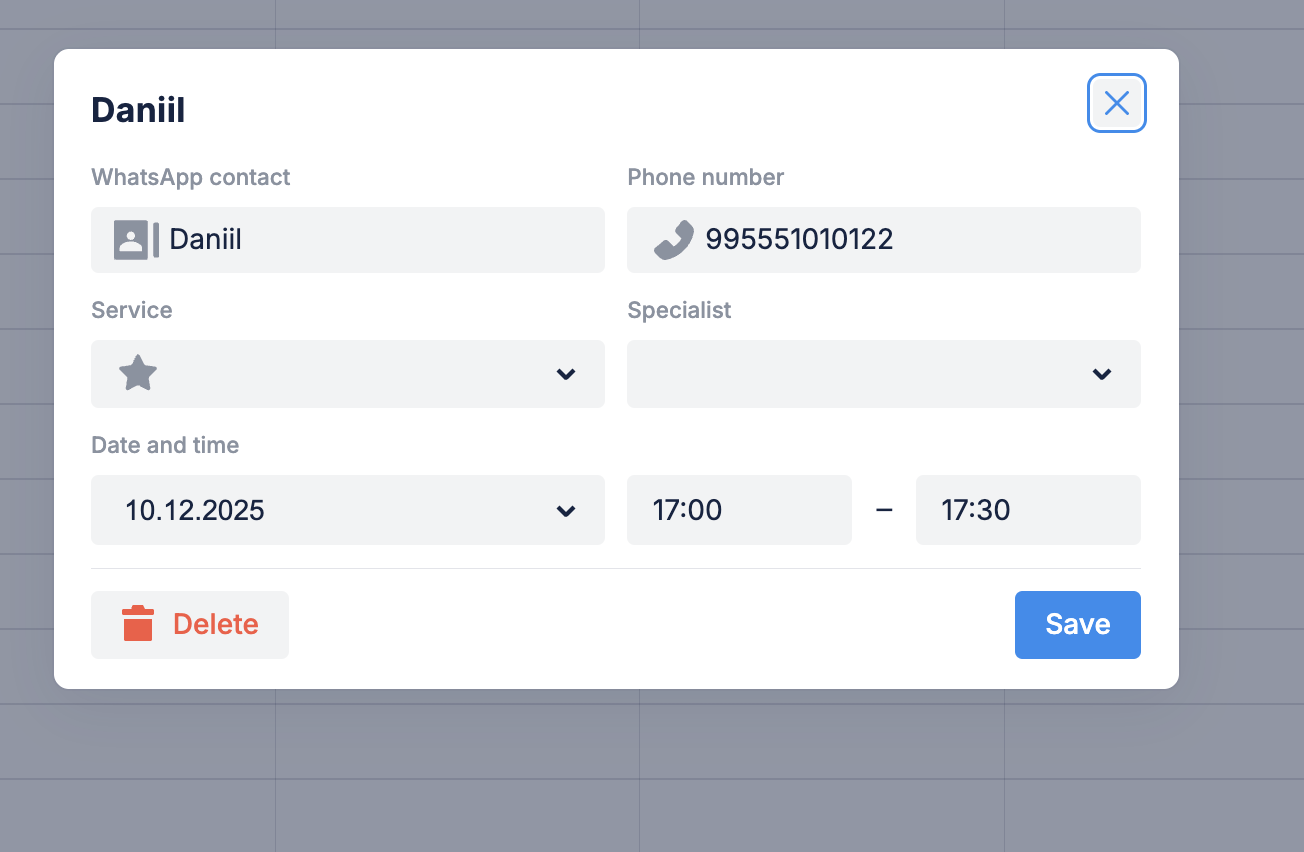
Task: Close the dialog with the X icon
Action: pyautogui.click(x=1116, y=103)
